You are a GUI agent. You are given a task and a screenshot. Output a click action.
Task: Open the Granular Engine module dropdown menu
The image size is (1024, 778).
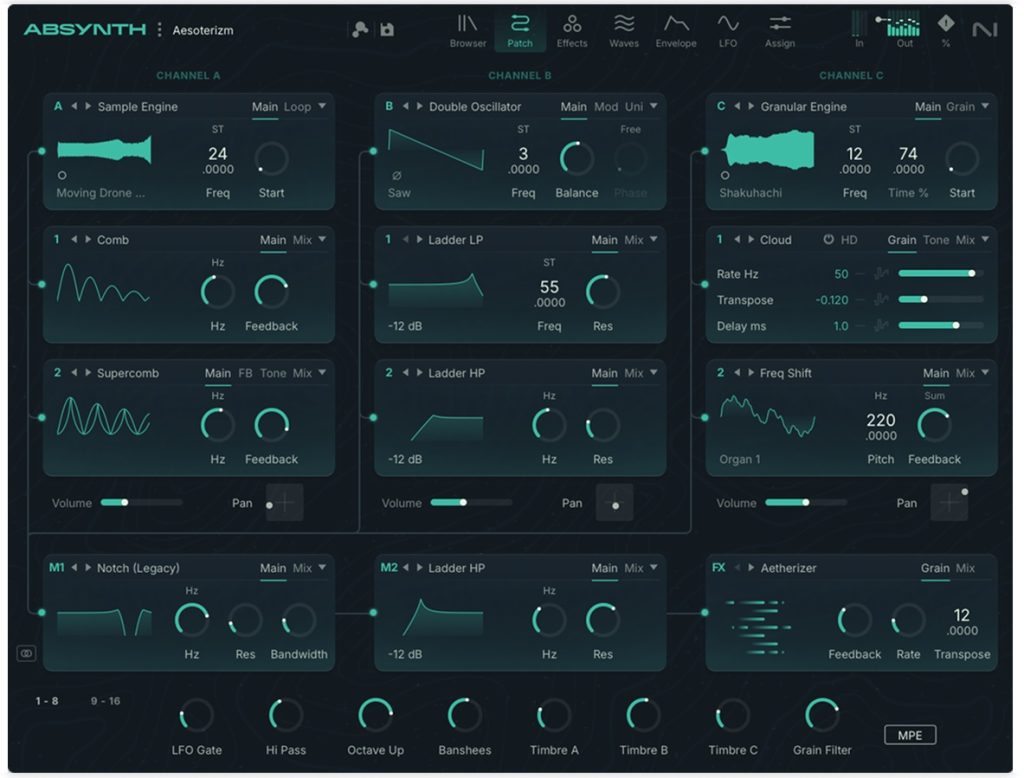click(985, 107)
